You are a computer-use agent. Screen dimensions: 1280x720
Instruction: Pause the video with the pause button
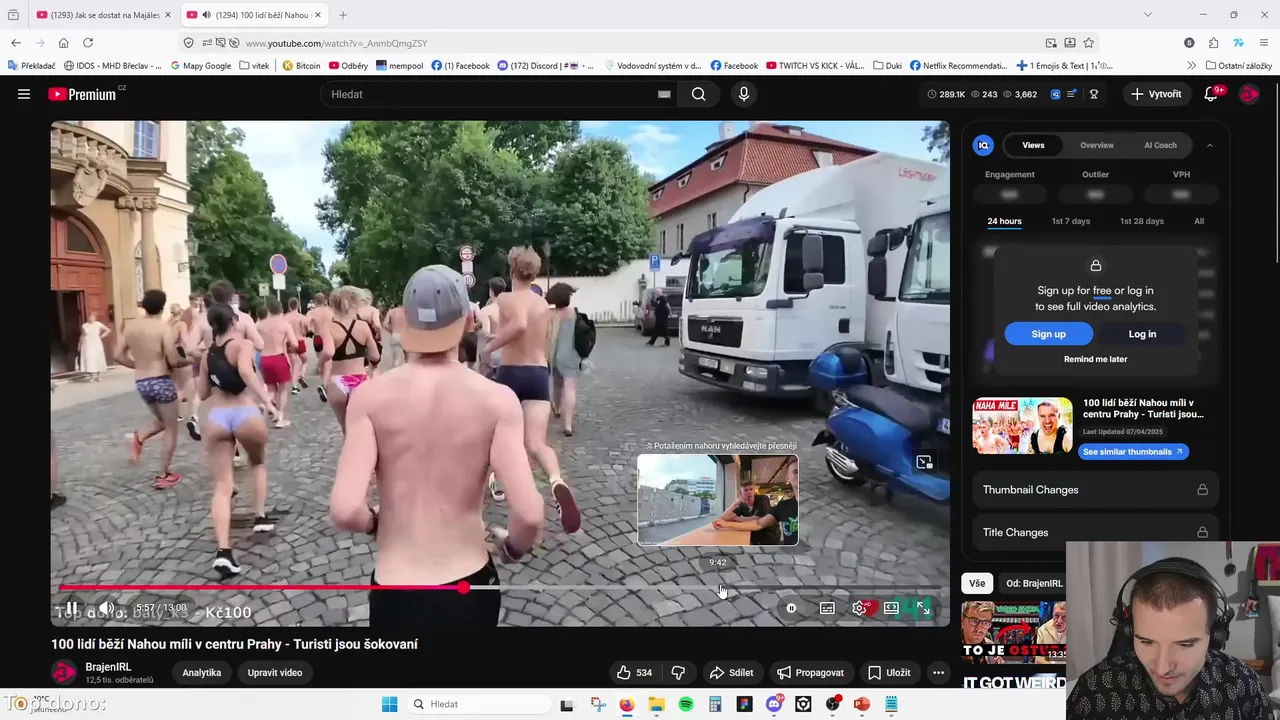coord(71,609)
